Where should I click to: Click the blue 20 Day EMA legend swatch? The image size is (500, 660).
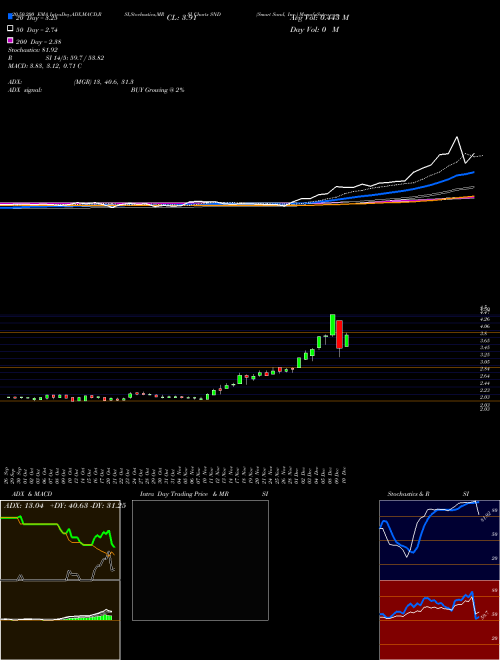click(10, 17)
